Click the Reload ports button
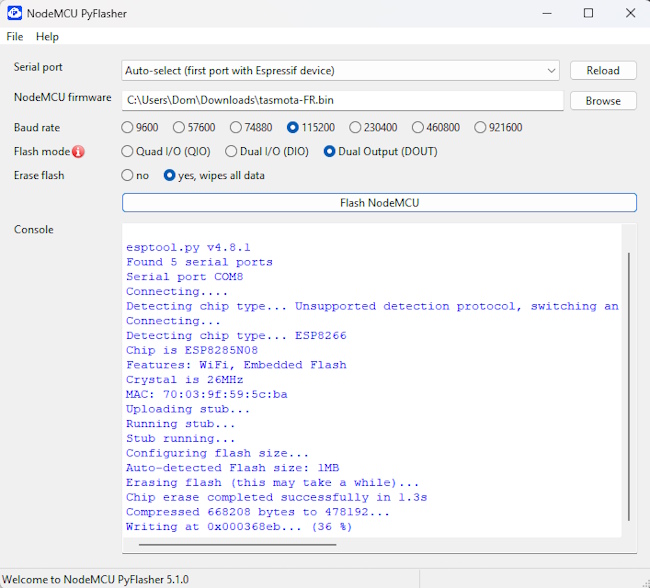Screen dimensions: 650x588 (x=603, y=70)
